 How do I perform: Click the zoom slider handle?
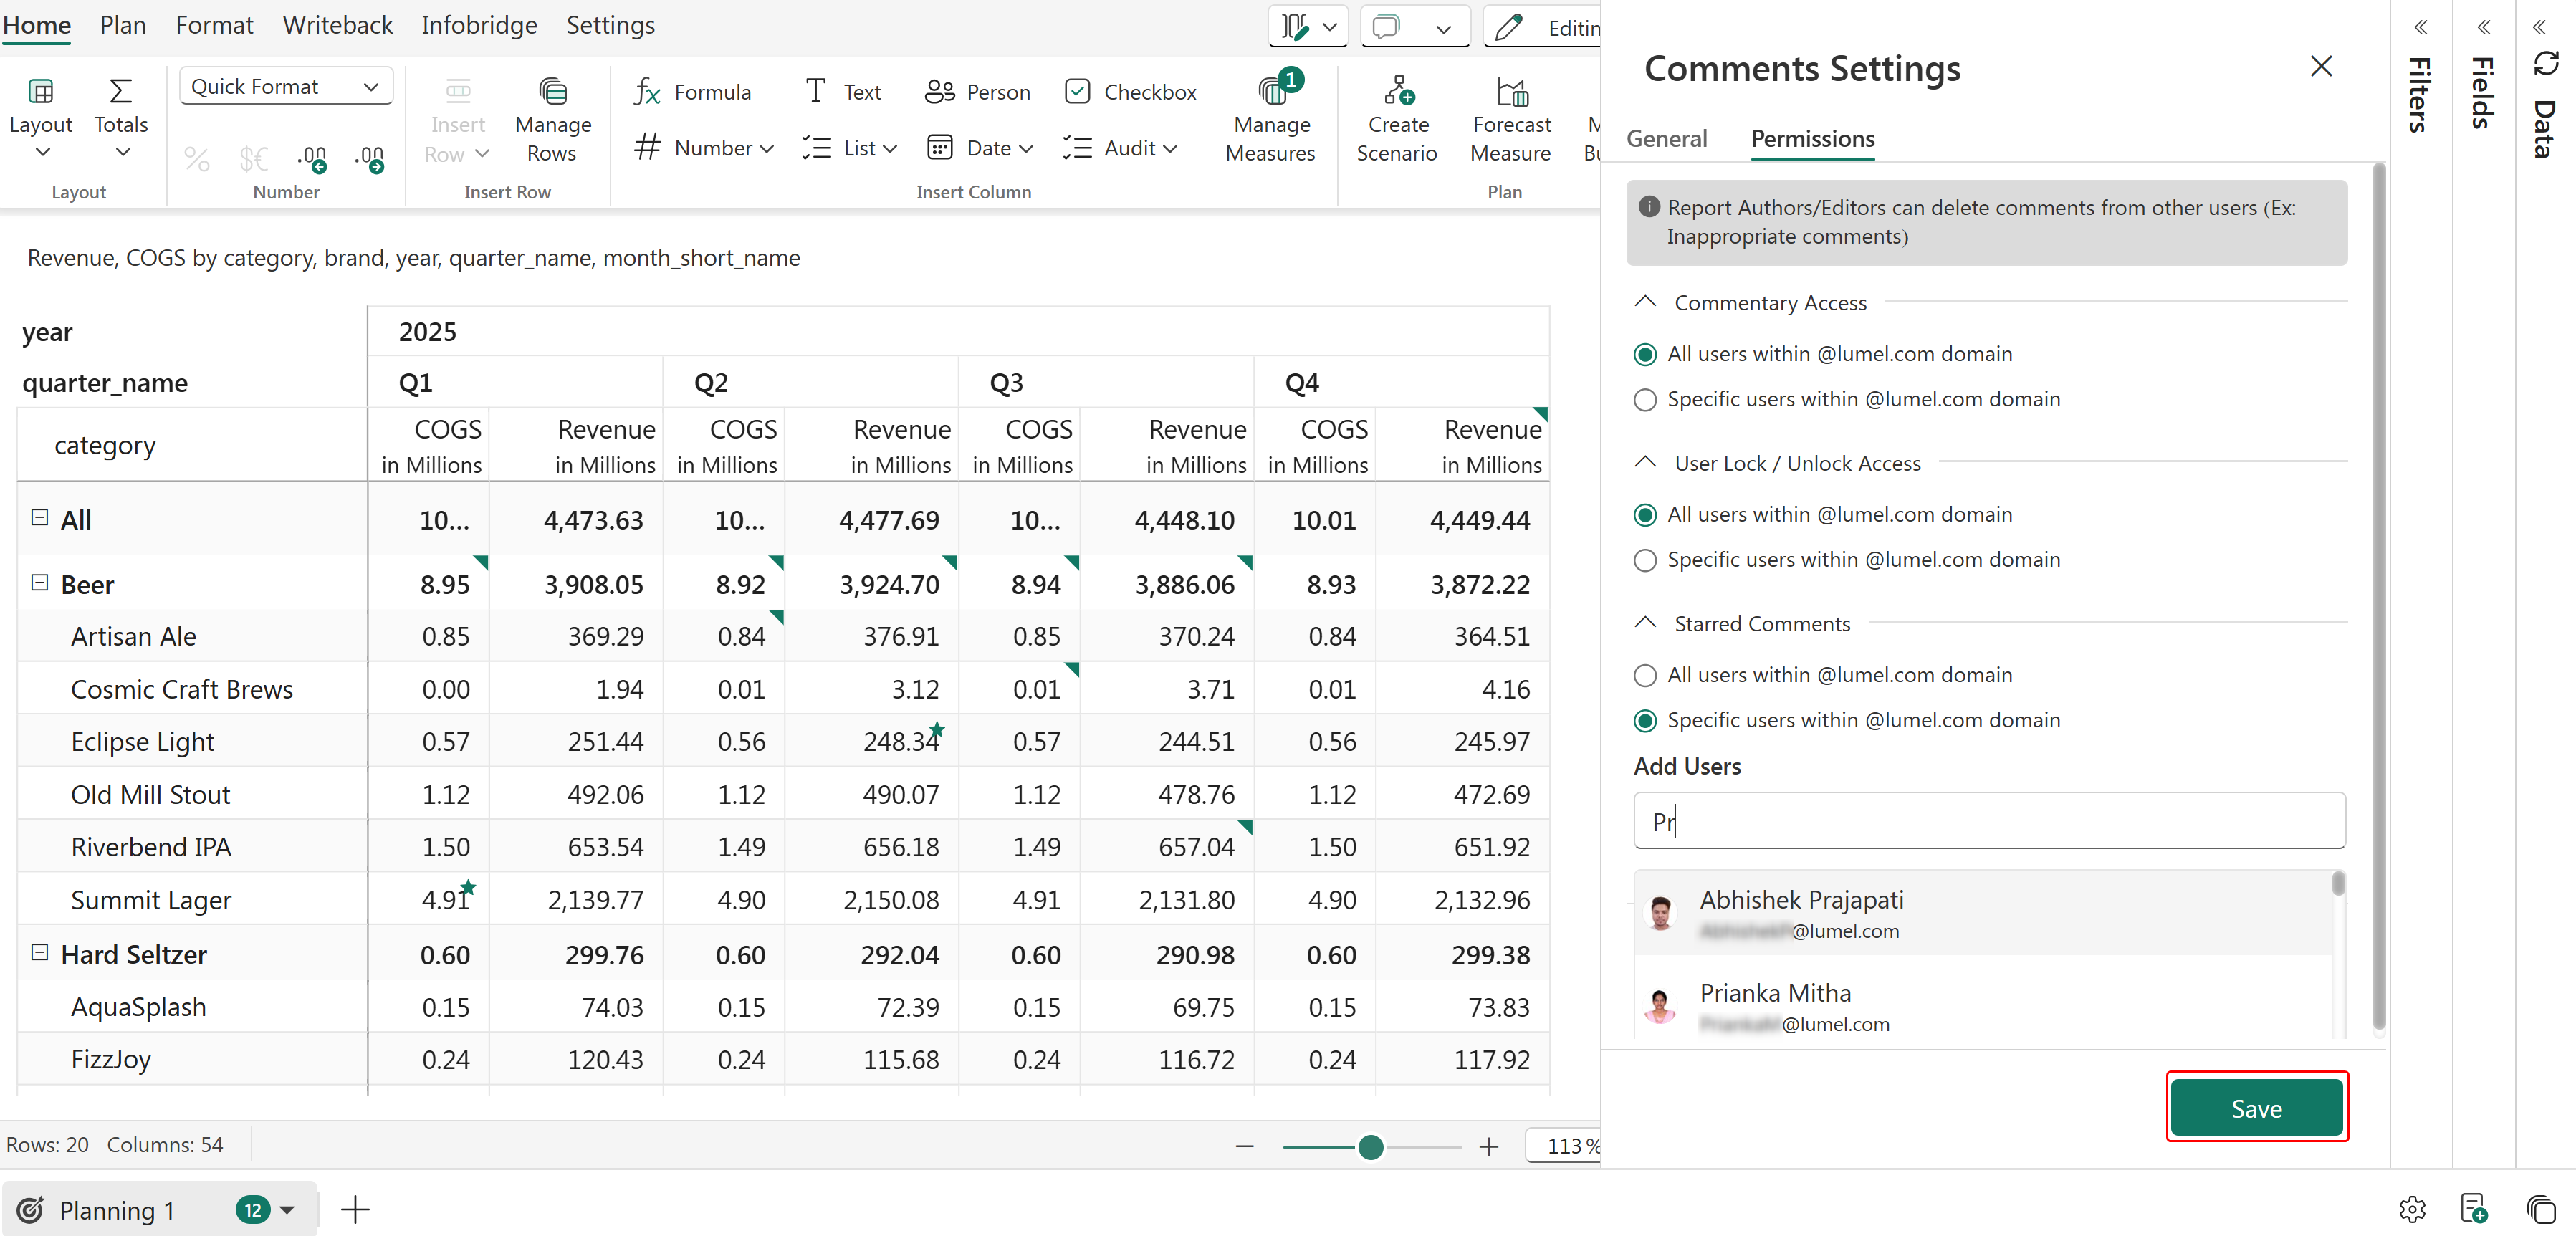pos(1370,1147)
